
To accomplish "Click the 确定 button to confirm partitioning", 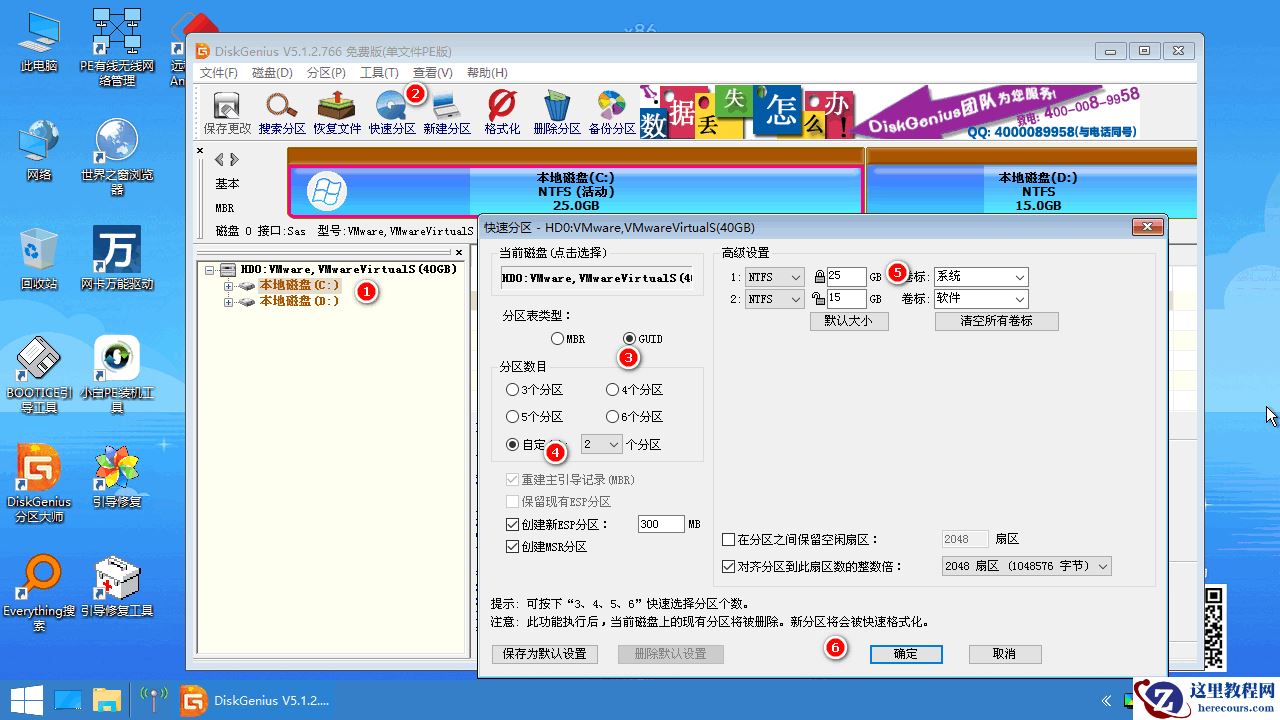I will (x=905, y=654).
